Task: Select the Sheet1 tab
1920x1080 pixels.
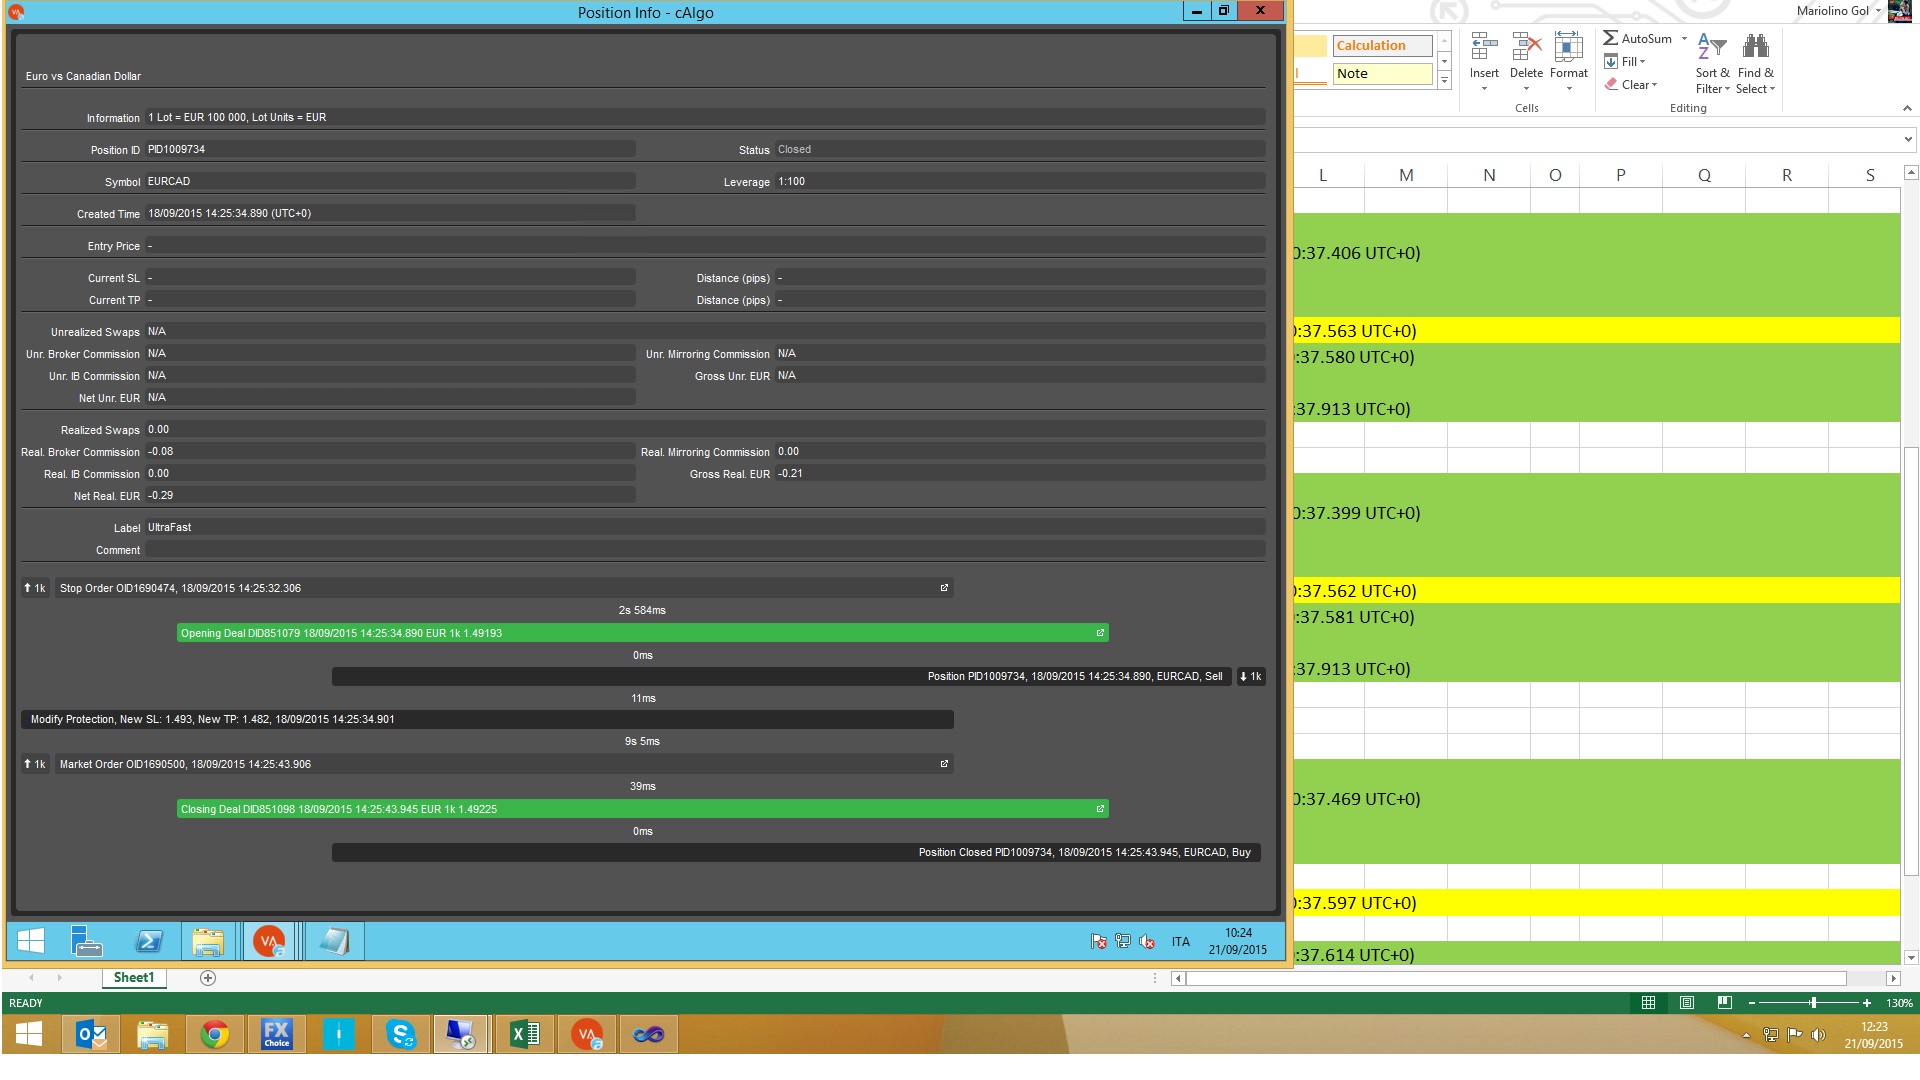Action: tap(134, 978)
